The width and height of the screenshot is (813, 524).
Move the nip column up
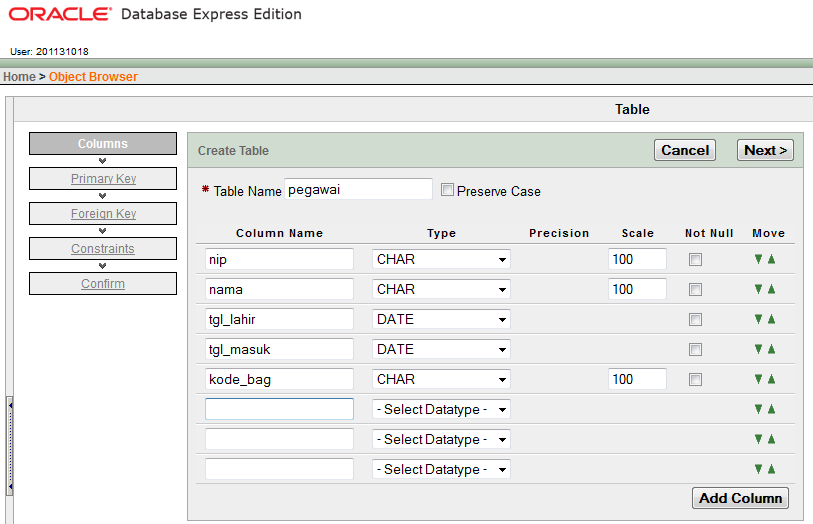click(x=771, y=259)
